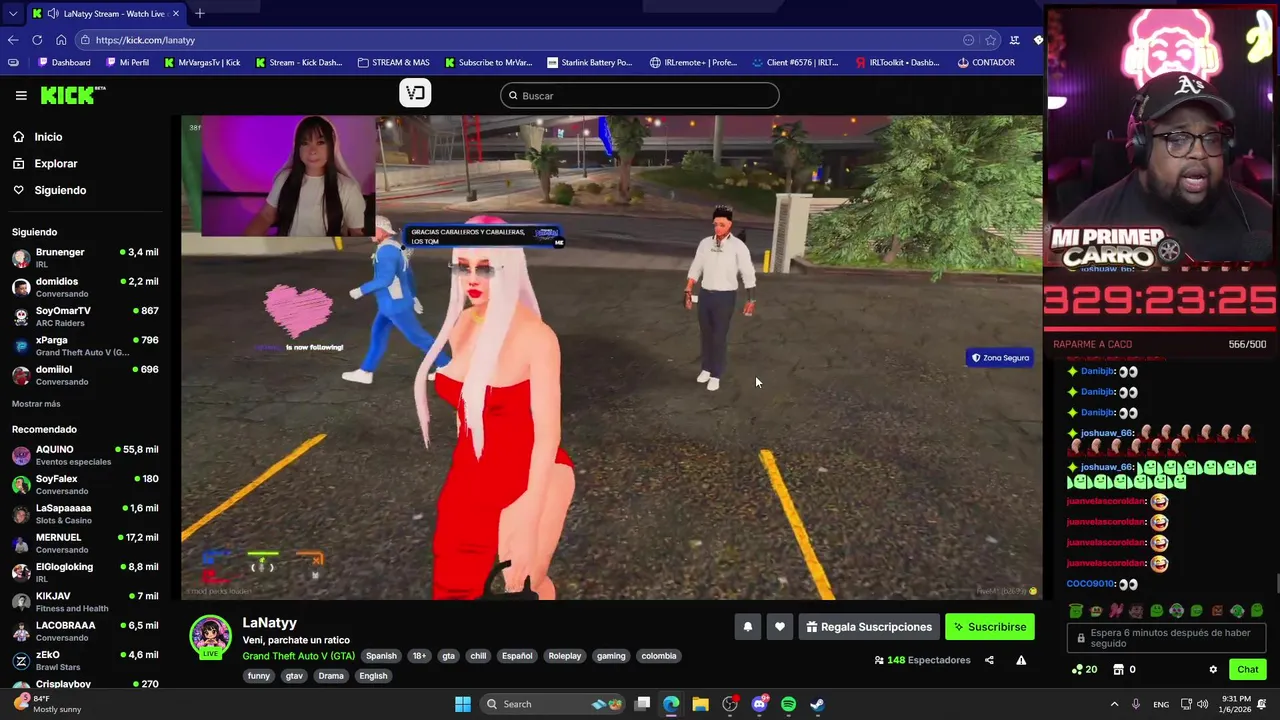
Task: Show hidden system tray icons
Action: (x=1114, y=704)
